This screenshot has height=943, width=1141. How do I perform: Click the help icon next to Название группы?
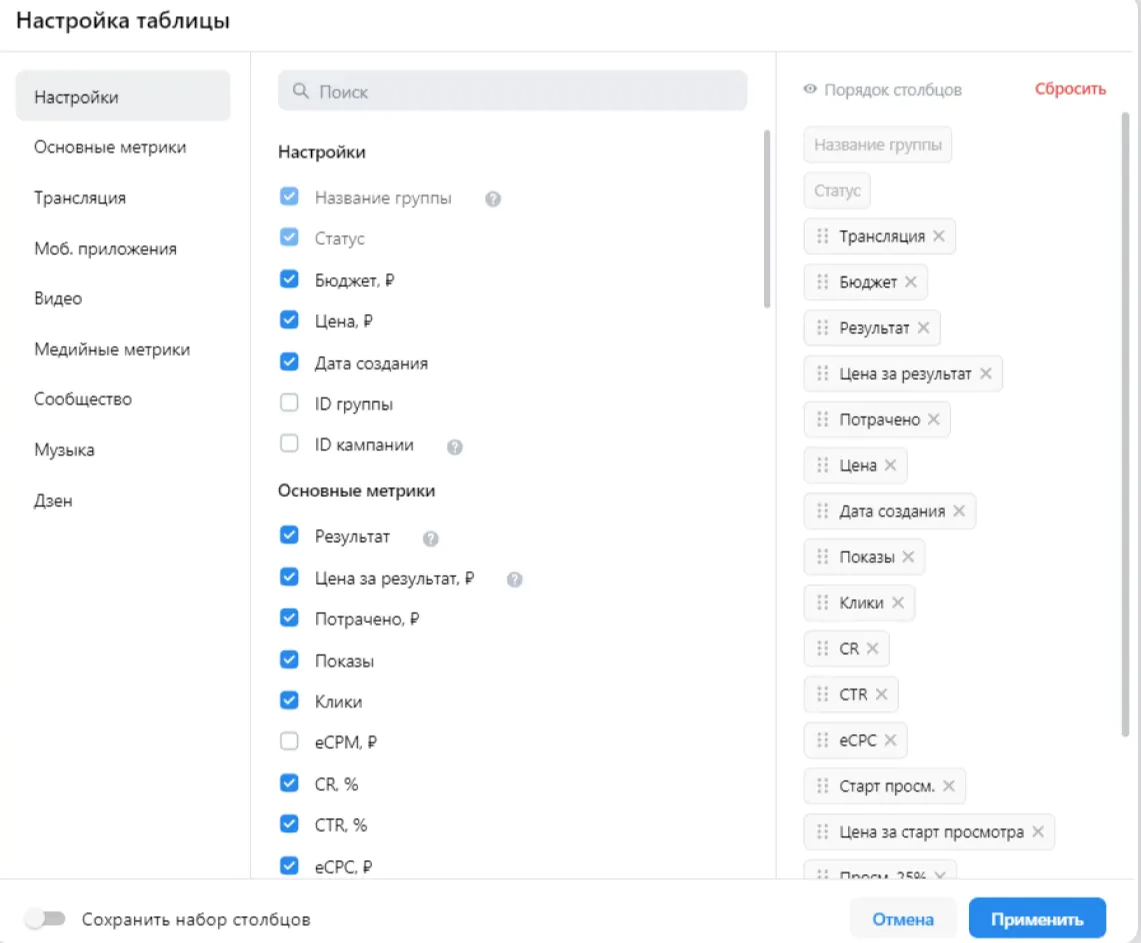point(493,199)
